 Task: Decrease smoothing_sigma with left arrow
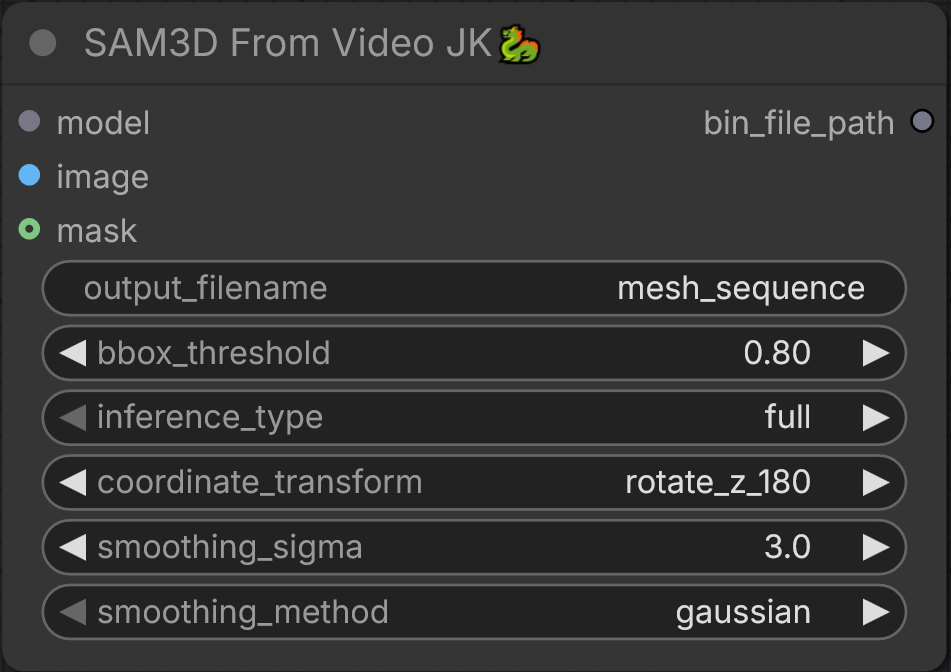click(x=73, y=547)
